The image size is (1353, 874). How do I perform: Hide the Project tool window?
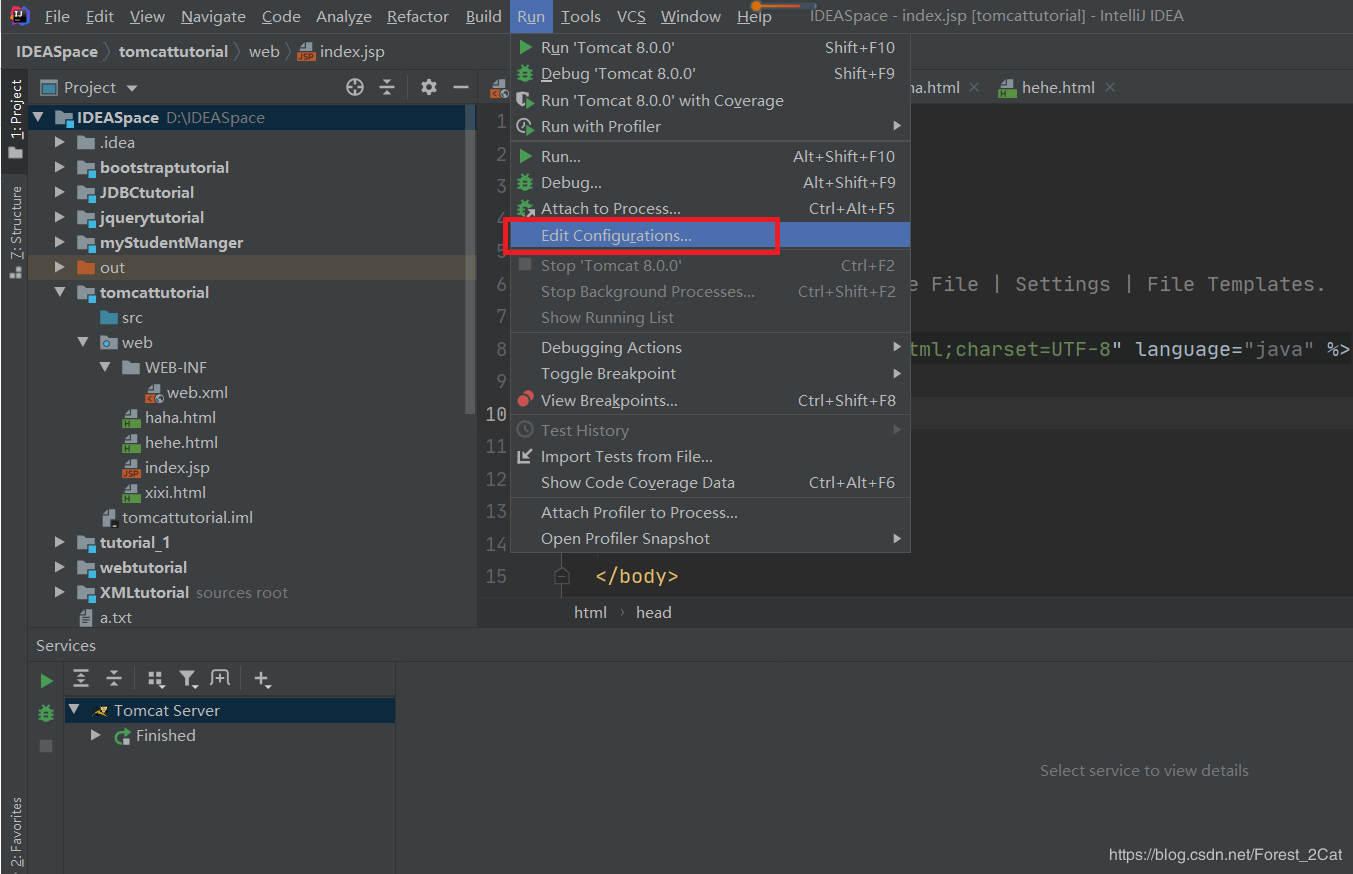461,88
